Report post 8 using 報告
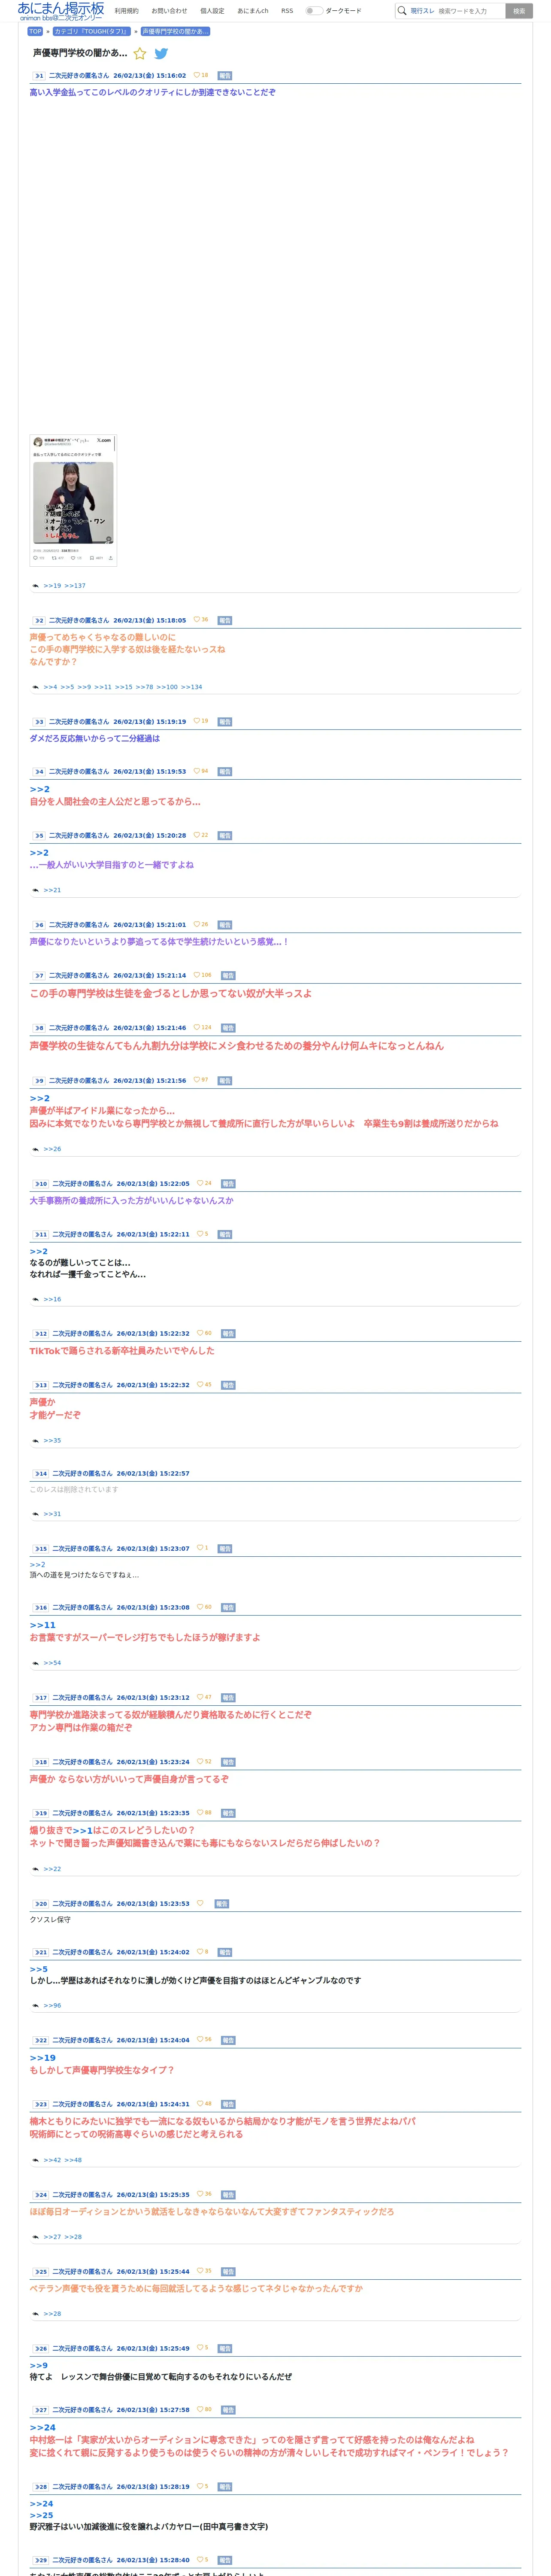The width and height of the screenshot is (551, 2576). pos(228,1027)
